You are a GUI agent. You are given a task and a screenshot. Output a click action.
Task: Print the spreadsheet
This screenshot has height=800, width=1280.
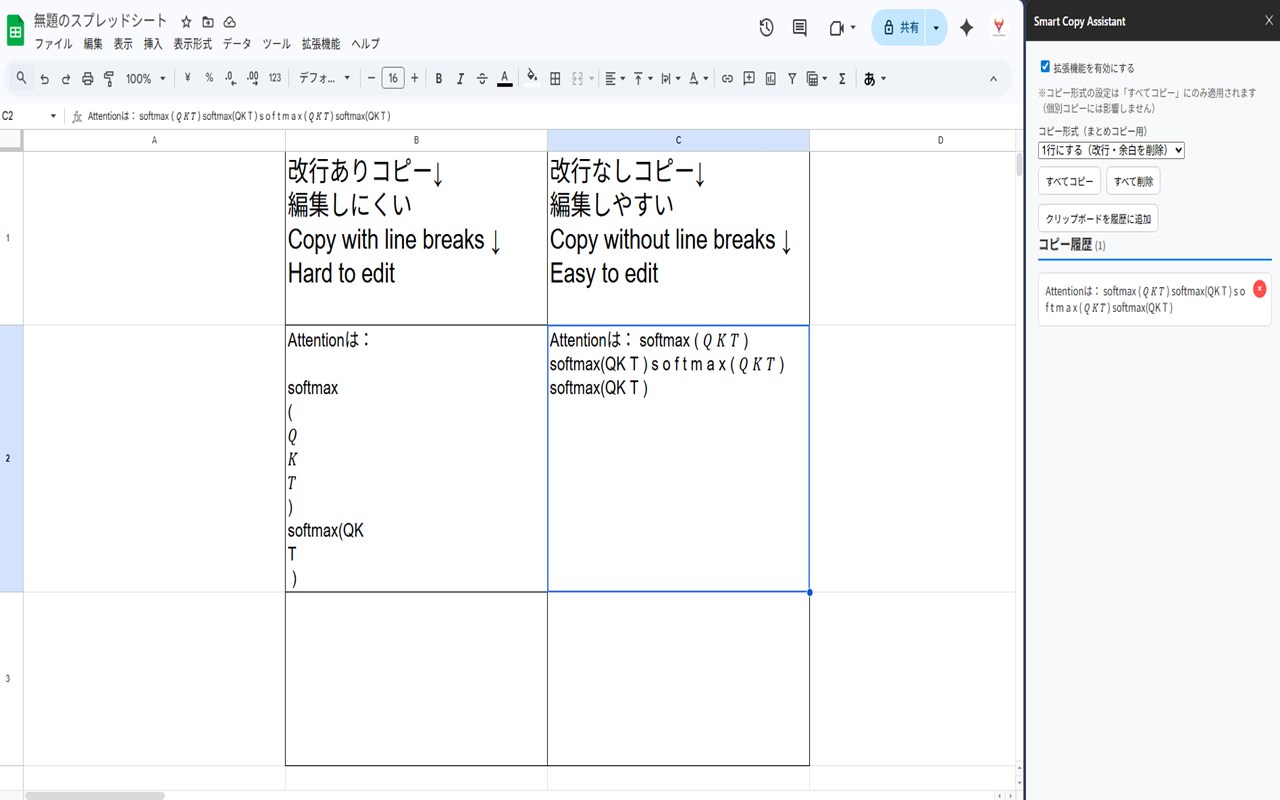tap(87, 78)
